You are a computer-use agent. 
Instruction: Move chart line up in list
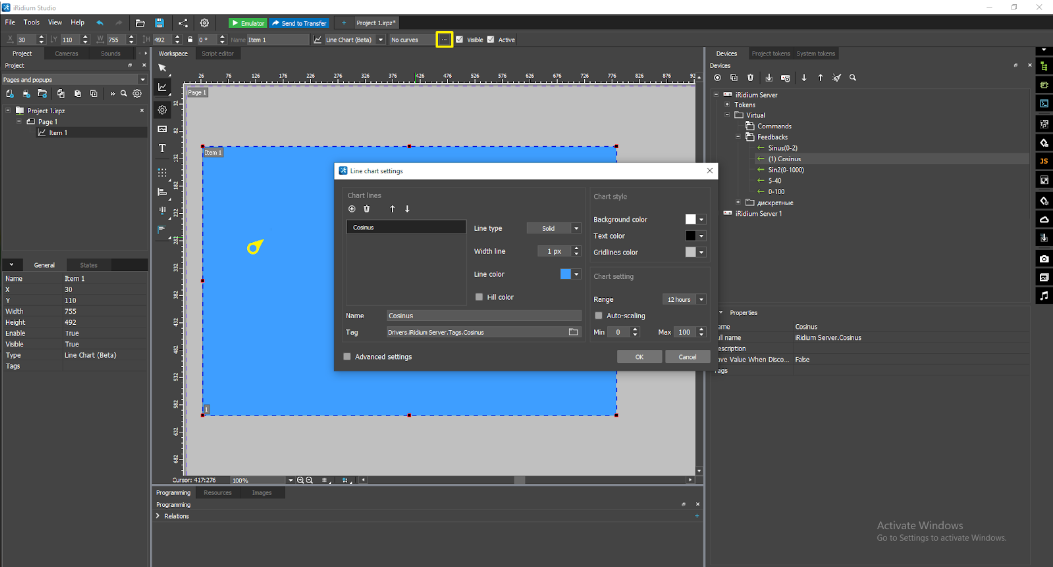tap(392, 209)
